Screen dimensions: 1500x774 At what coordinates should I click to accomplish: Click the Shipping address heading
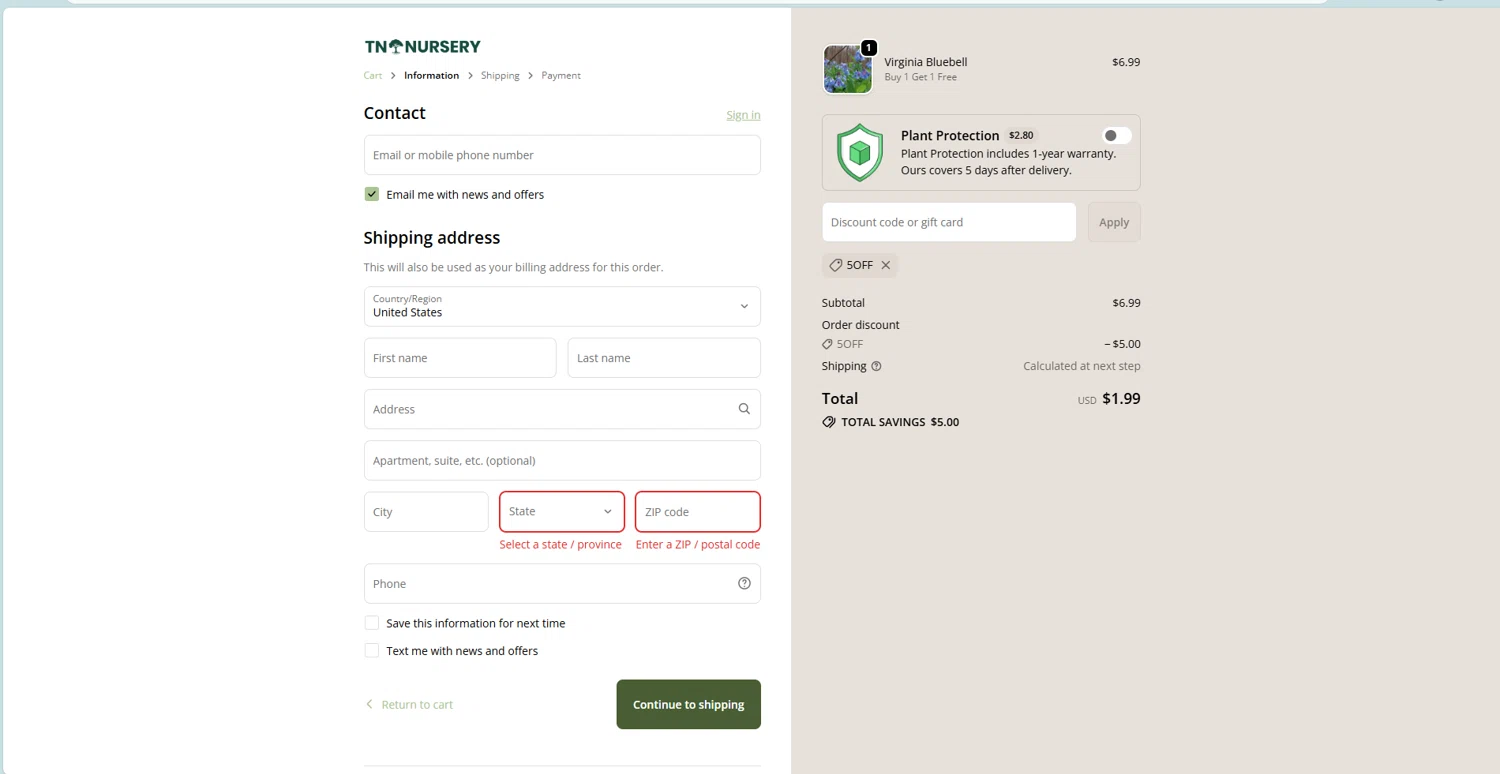click(x=432, y=238)
